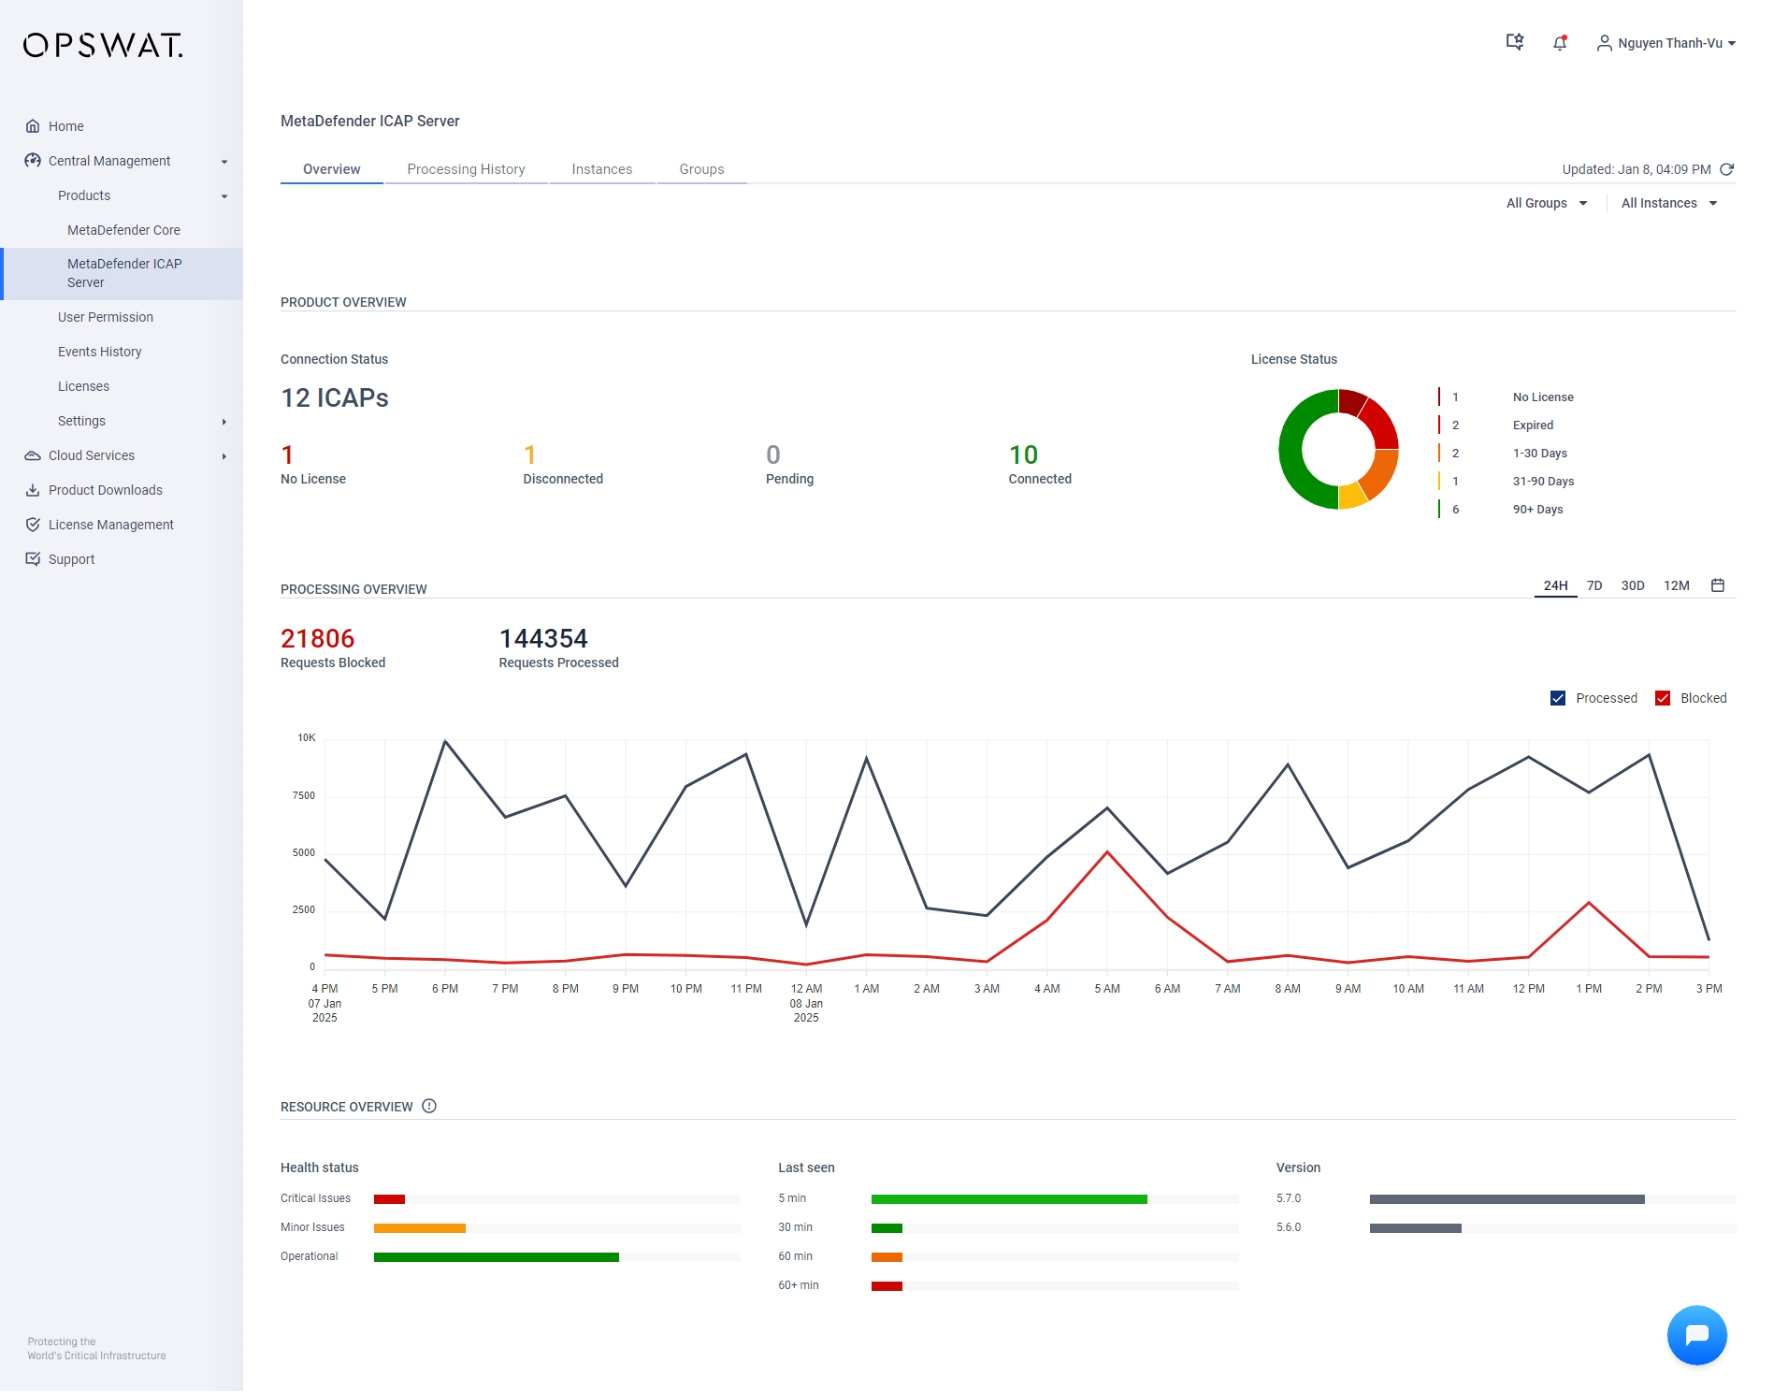
Task: Open the chat support bubble
Action: pyautogui.click(x=1696, y=1335)
